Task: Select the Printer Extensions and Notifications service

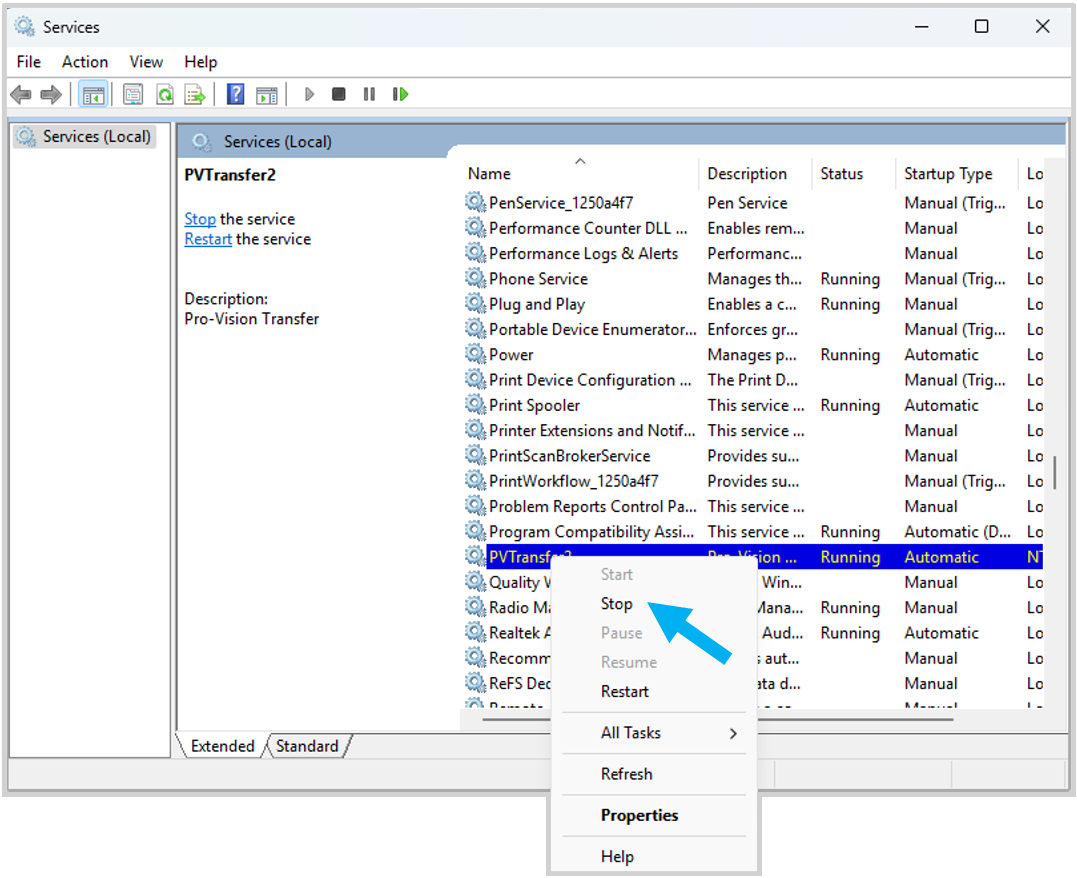Action: coord(753,431)
